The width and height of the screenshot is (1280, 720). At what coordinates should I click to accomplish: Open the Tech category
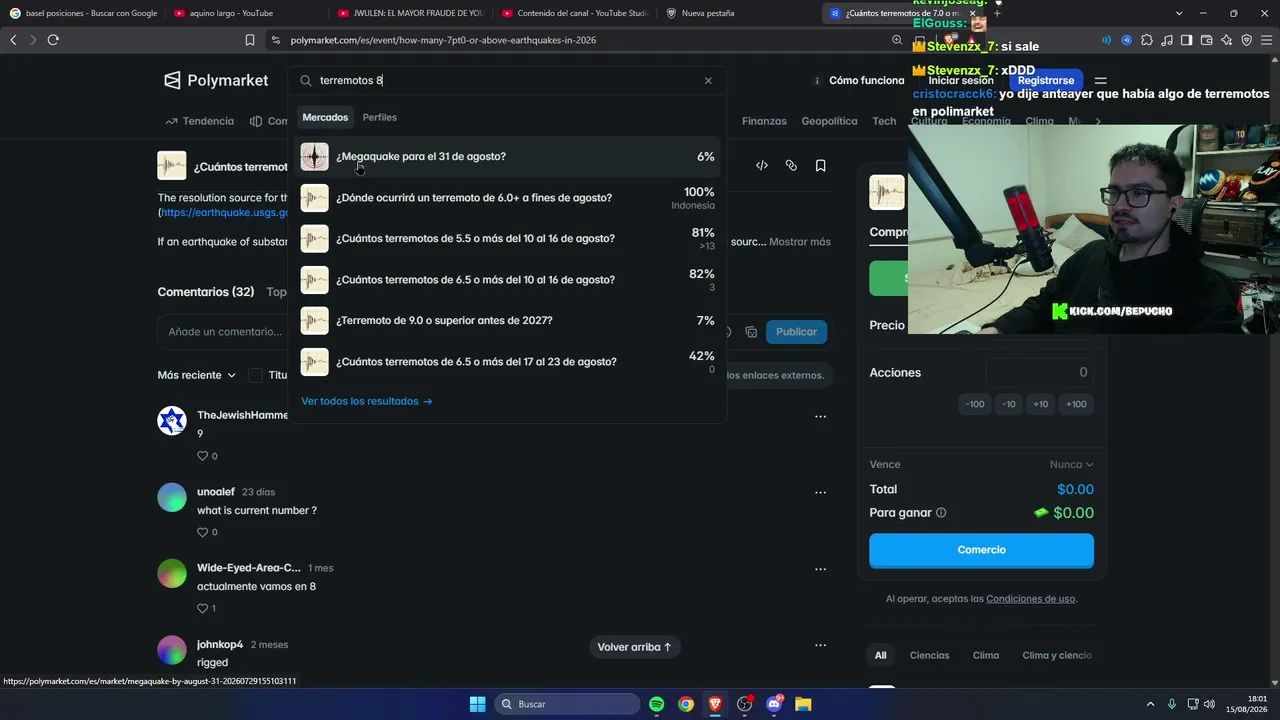pyautogui.click(x=884, y=121)
